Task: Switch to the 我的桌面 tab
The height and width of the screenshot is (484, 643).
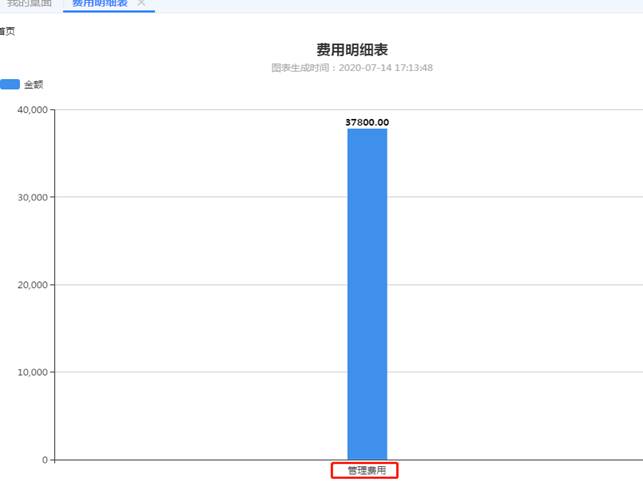Action: [30, 4]
